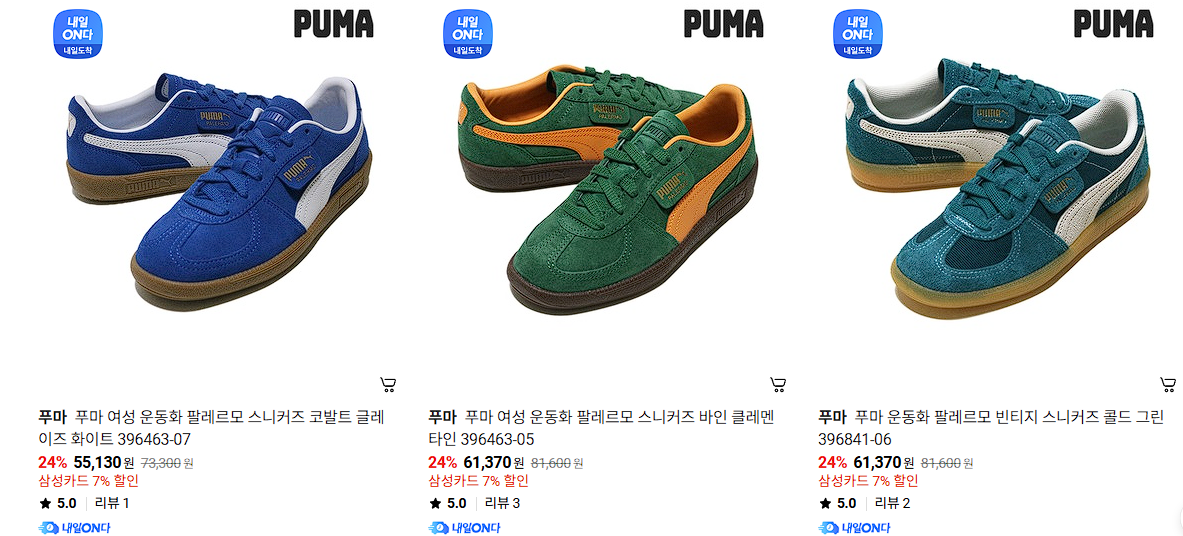The height and width of the screenshot is (536, 1183).
Task: View 리뷰 2 for the cold green sneakers
Action: (893, 504)
